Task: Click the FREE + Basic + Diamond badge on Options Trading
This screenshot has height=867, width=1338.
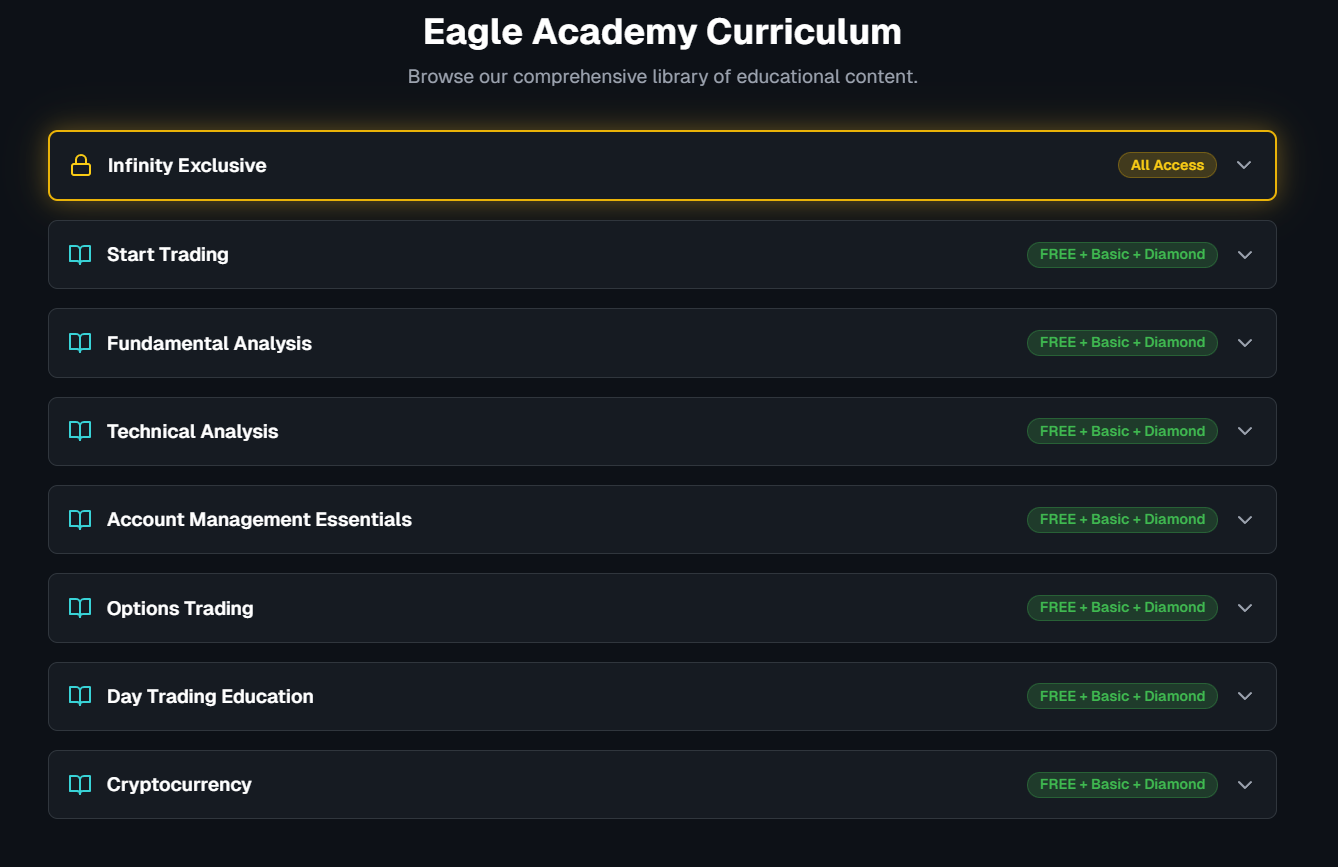Action: (x=1122, y=607)
